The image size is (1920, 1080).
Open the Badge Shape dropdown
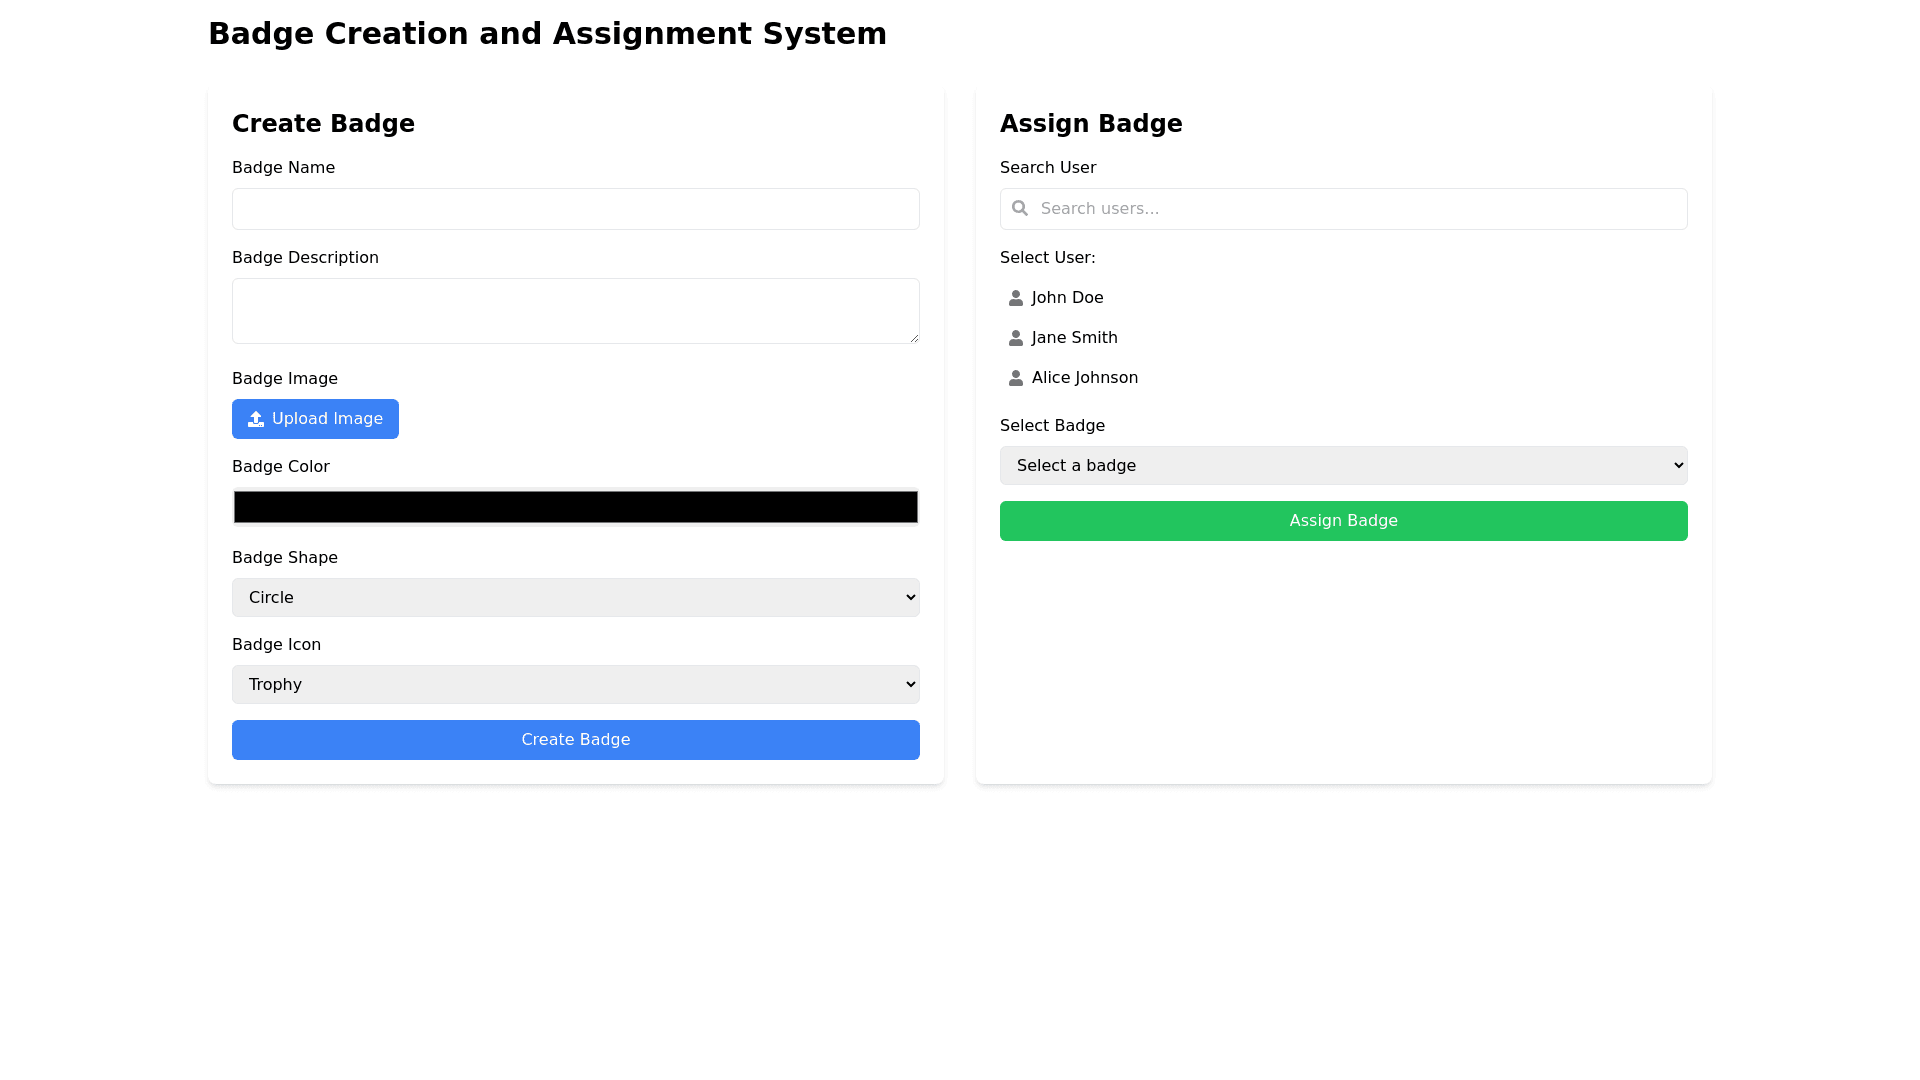[x=575, y=597]
